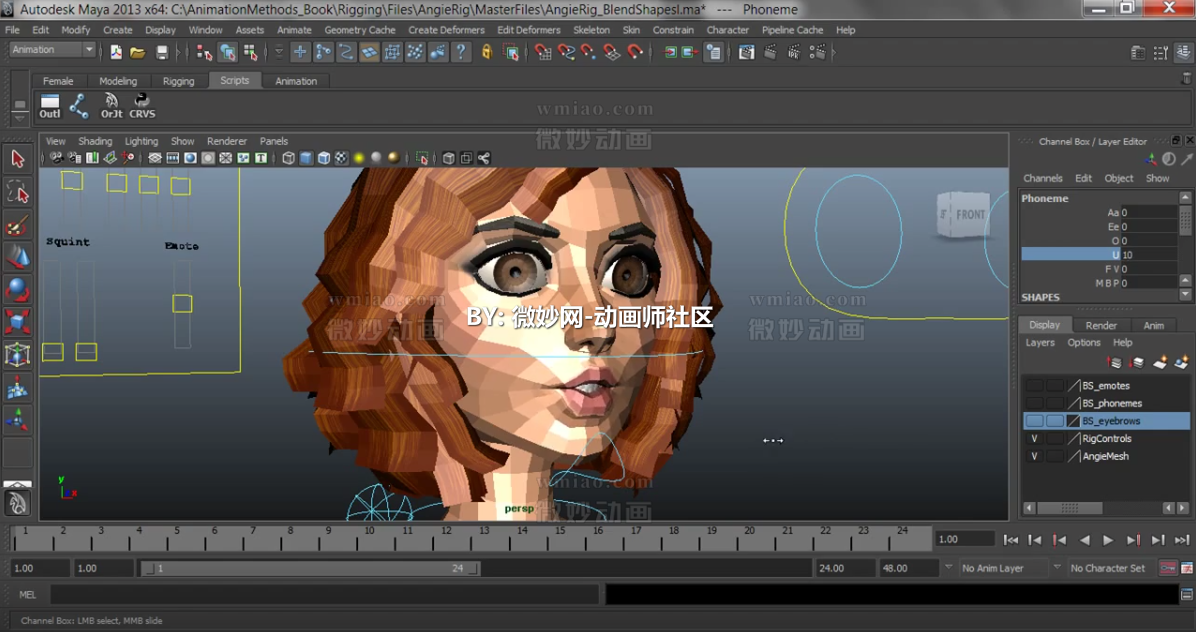This screenshot has width=1196, height=632.
Task: Open the Animation menu set dropdown
Action: click(x=52, y=50)
